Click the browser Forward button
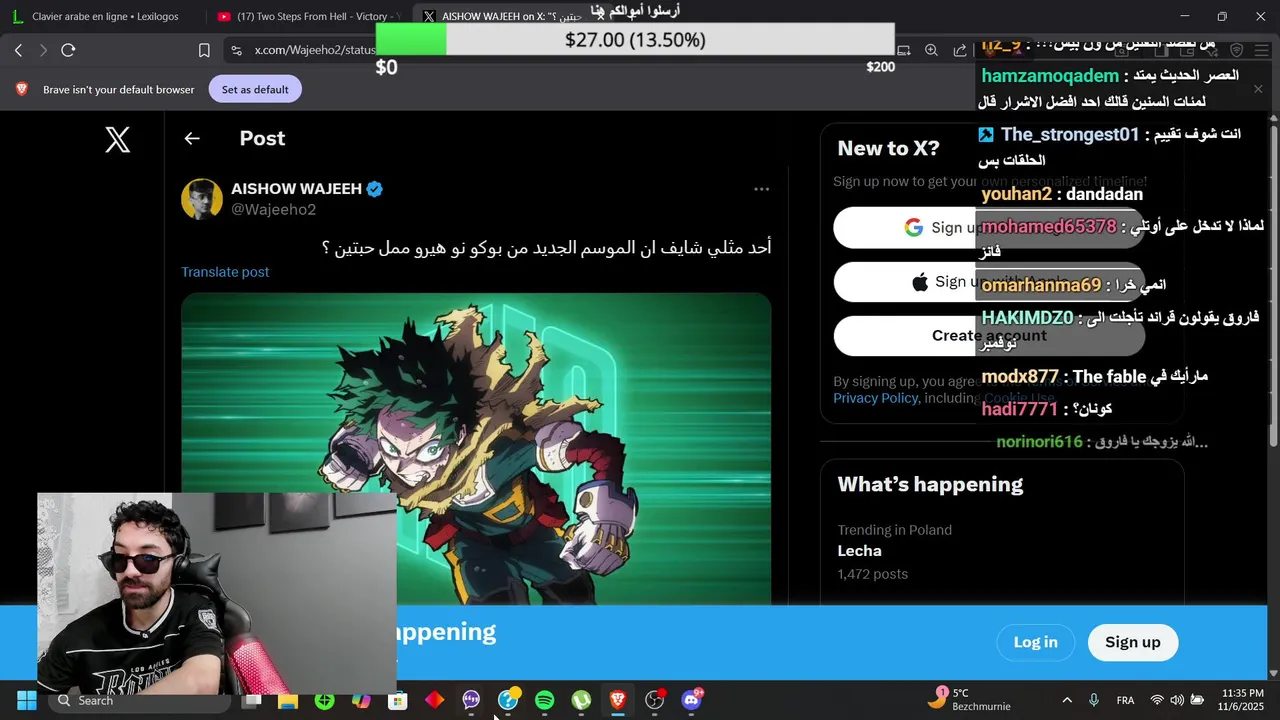The width and height of the screenshot is (1280, 720). click(x=43, y=50)
